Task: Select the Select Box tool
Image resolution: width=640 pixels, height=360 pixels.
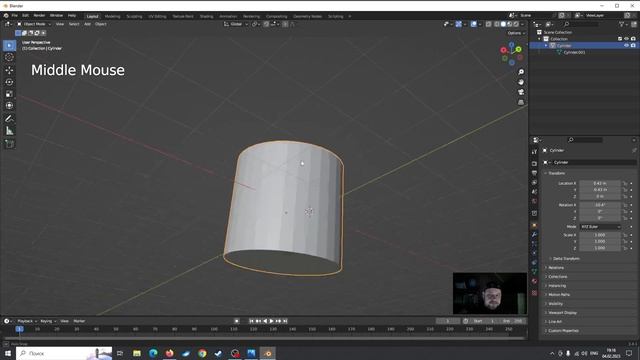Action: click(x=9, y=45)
